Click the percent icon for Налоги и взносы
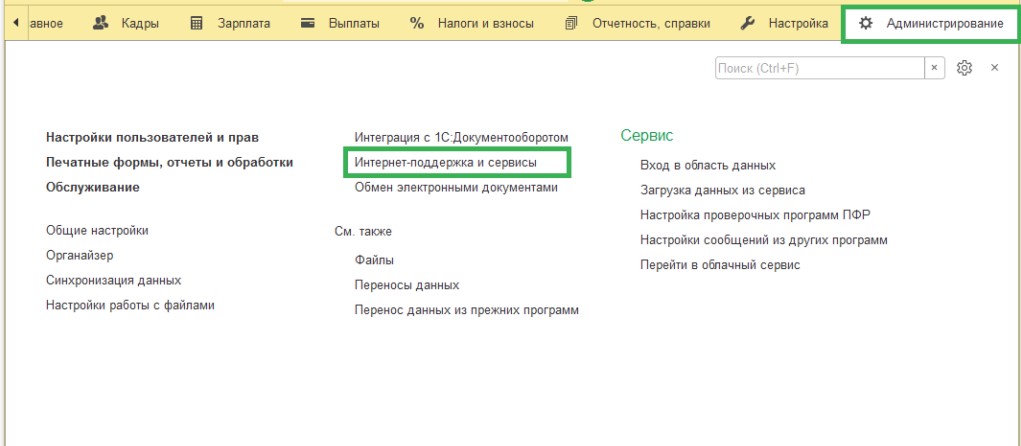 pos(417,22)
